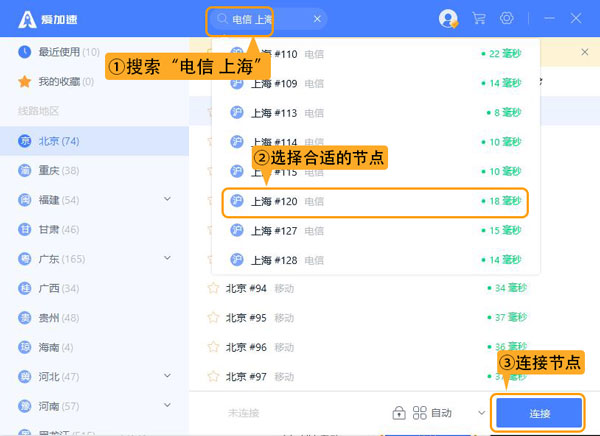Image resolution: width=600 pixels, height=436 pixels.
Task: Select 河北 (47) region
Action: click(94, 377)
